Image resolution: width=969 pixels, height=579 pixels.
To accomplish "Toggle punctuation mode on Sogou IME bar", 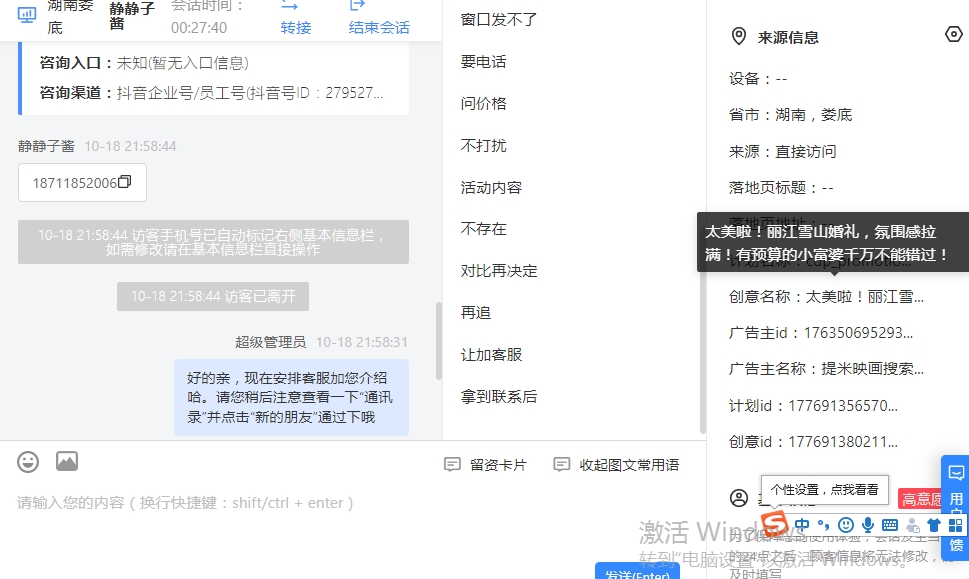I will (x=823, y=525).
